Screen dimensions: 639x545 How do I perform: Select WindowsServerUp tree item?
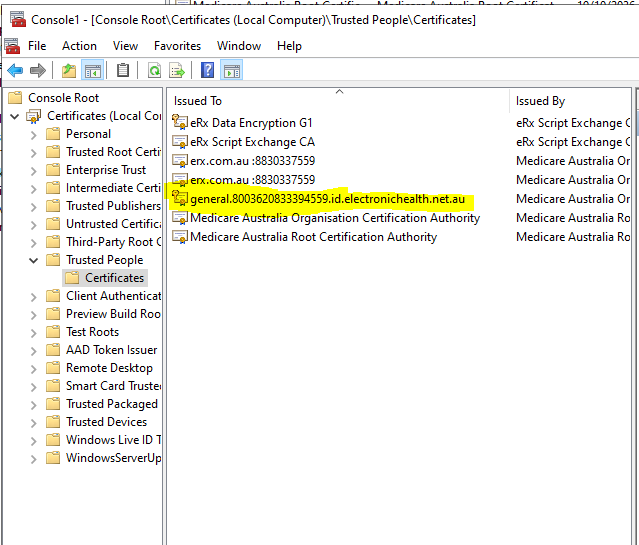[113, 458]
